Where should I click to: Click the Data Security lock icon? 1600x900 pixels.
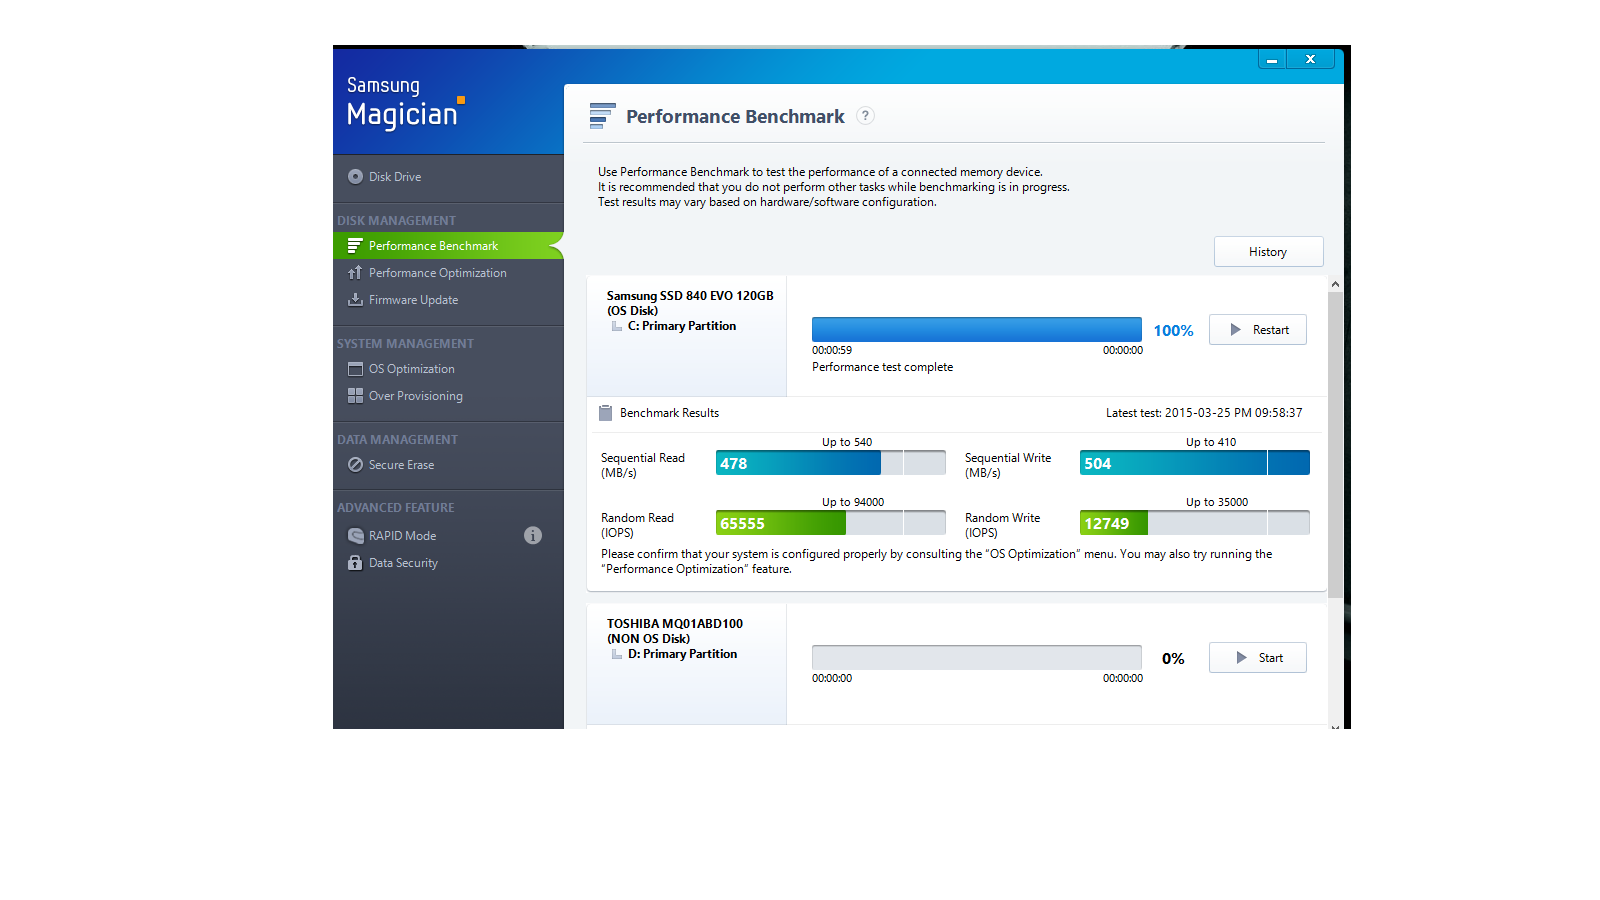pos(355,563)
